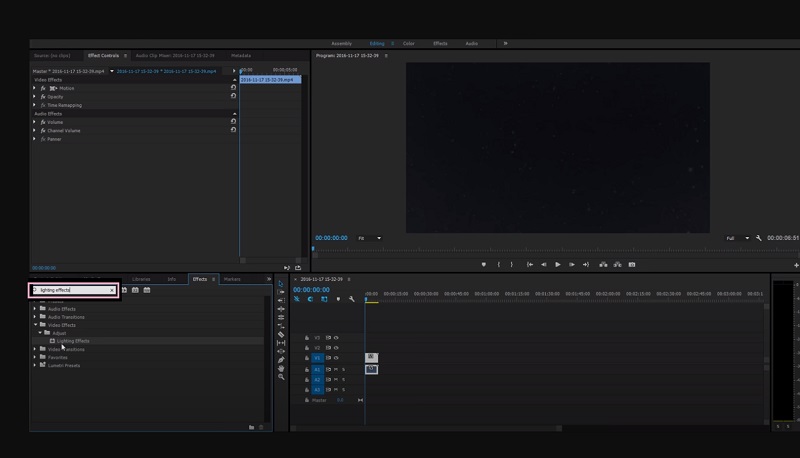Open the Fit zoom level dropdown
The height and width of the screenshot is (458, 800).
pos(370,238)
